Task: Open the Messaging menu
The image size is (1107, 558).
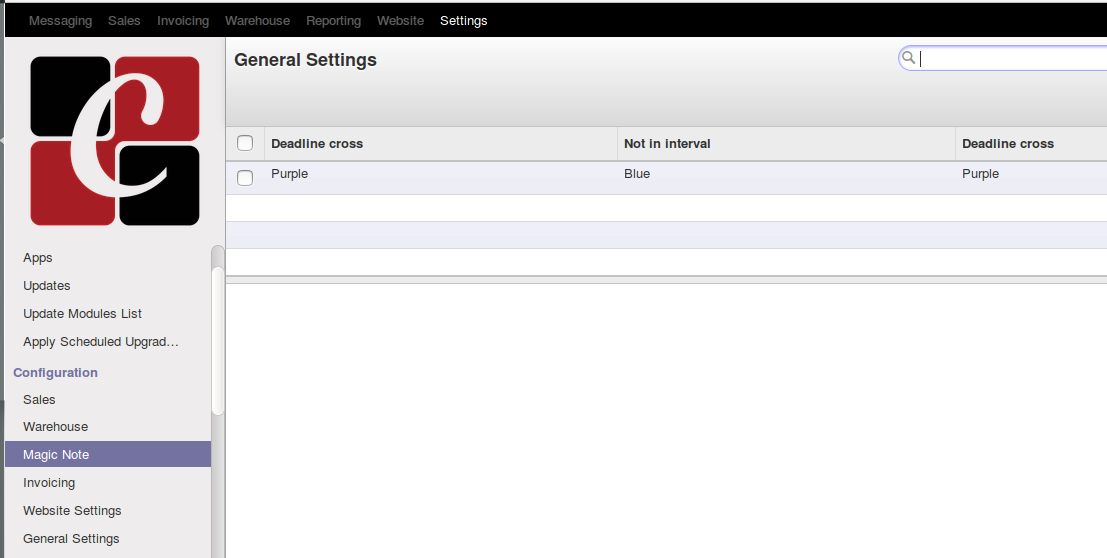Action: (60, 20)
